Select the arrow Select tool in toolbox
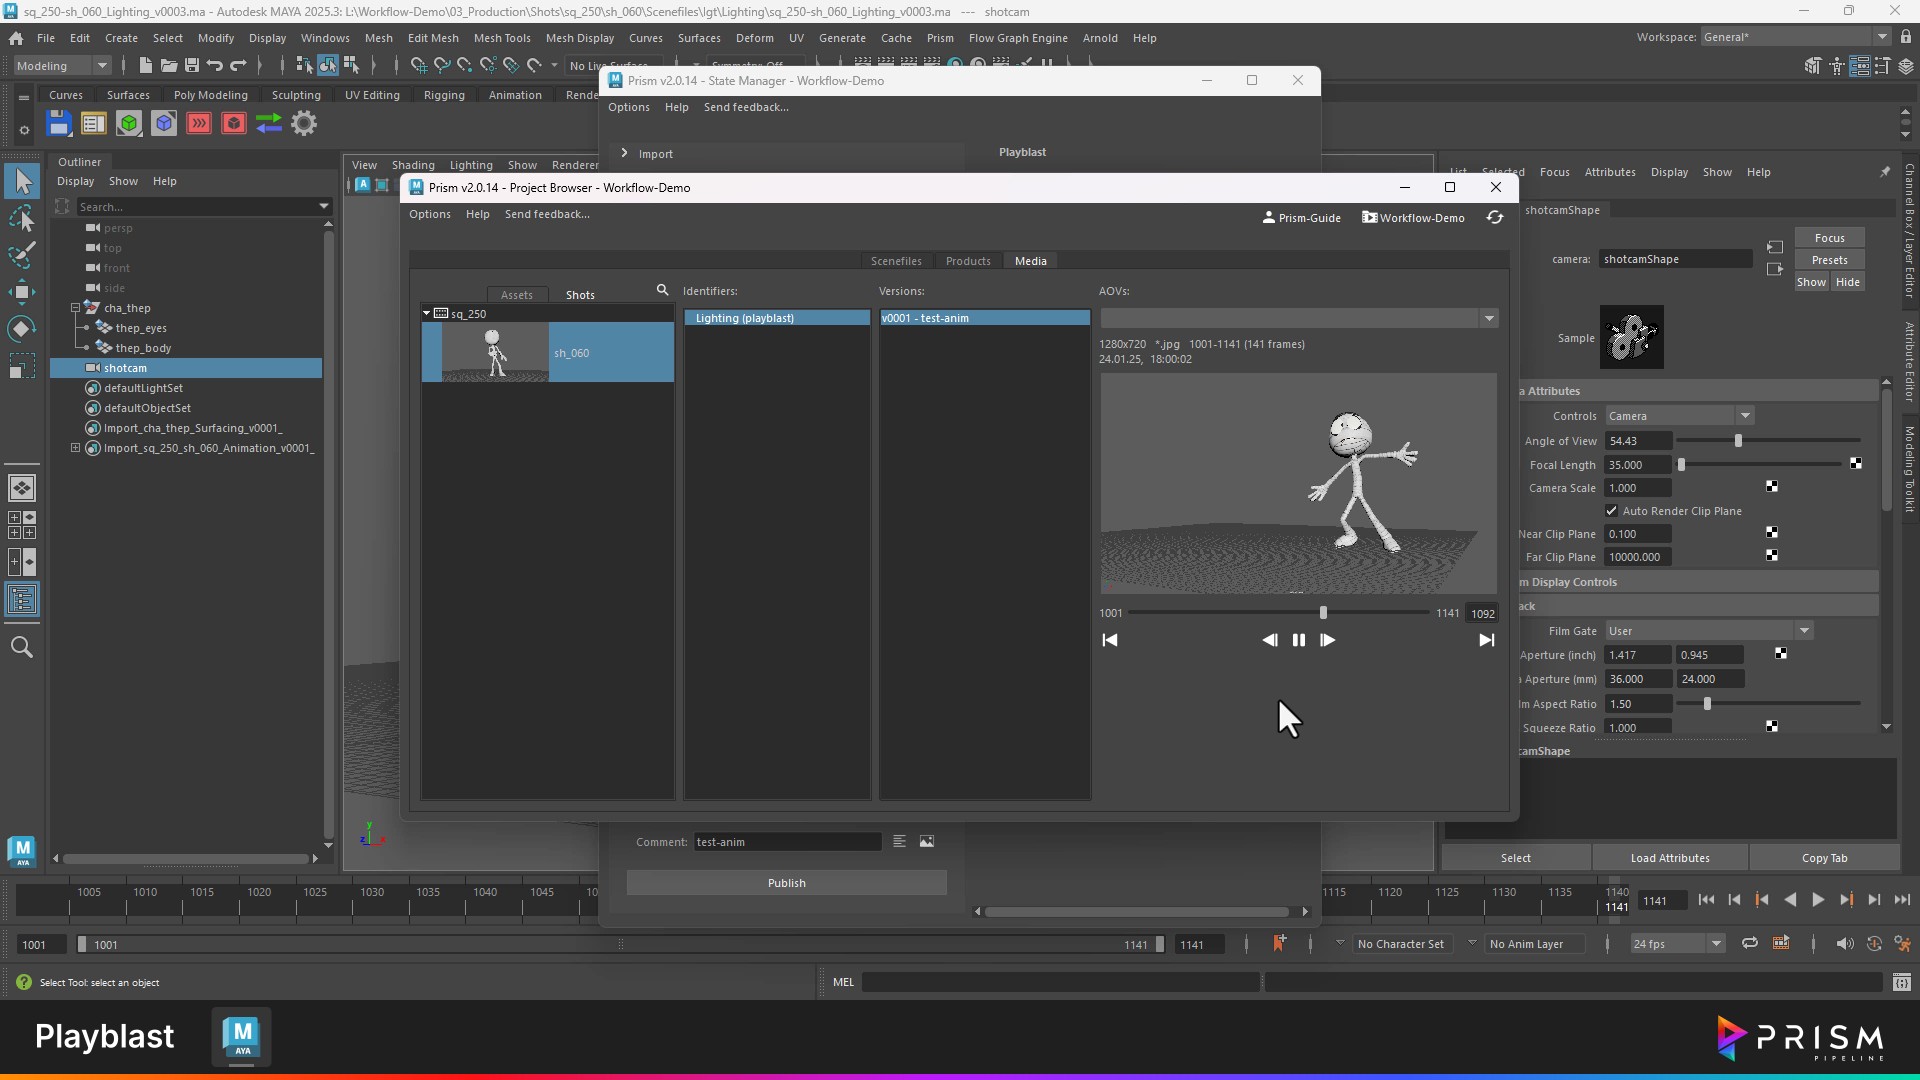This screenshot has width=1920, height=1080. (22, 181)
